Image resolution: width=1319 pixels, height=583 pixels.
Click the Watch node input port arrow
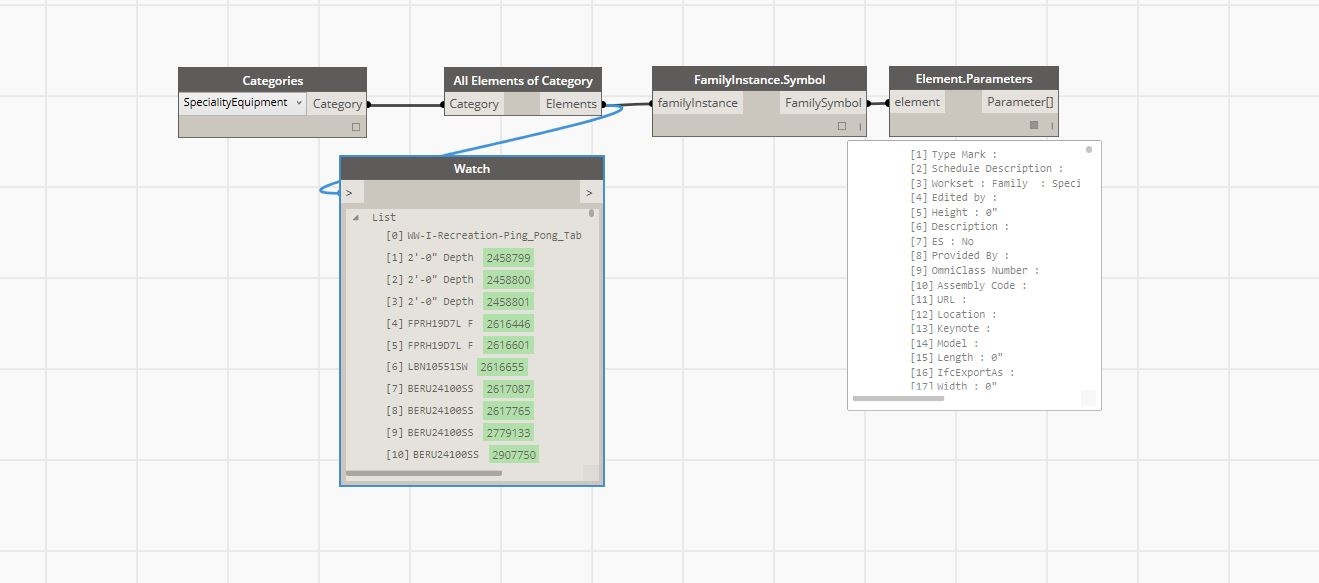(348, 192)
